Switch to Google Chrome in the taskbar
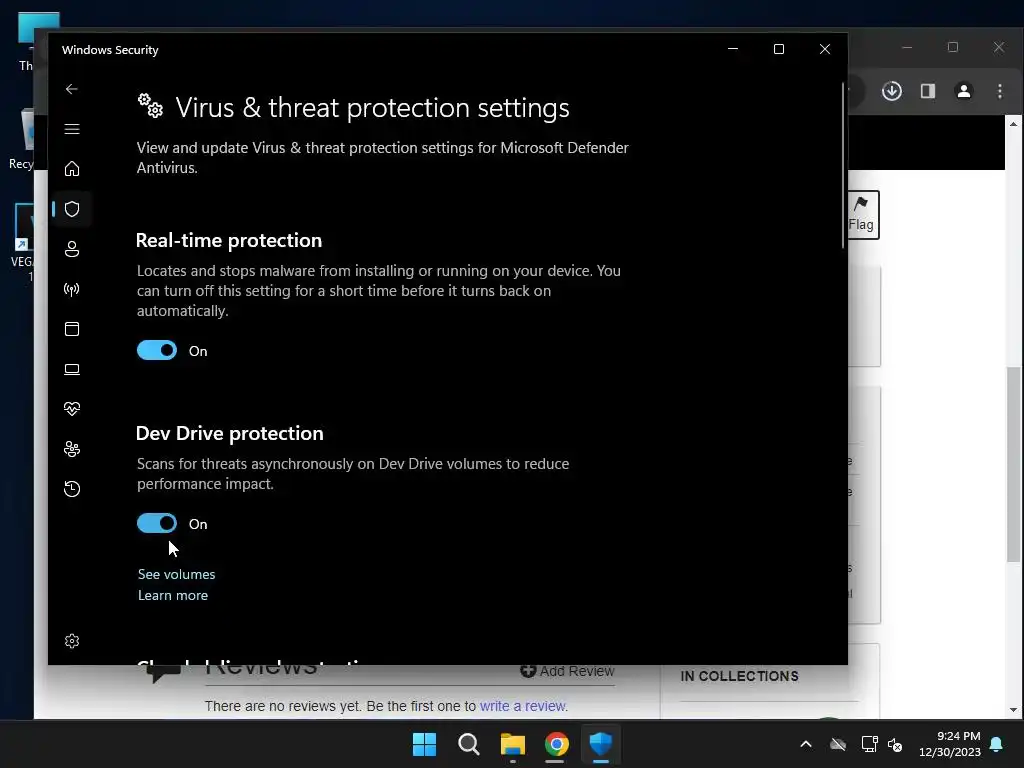The width and height of the screenshot is (1024, 768). point(556,744)
